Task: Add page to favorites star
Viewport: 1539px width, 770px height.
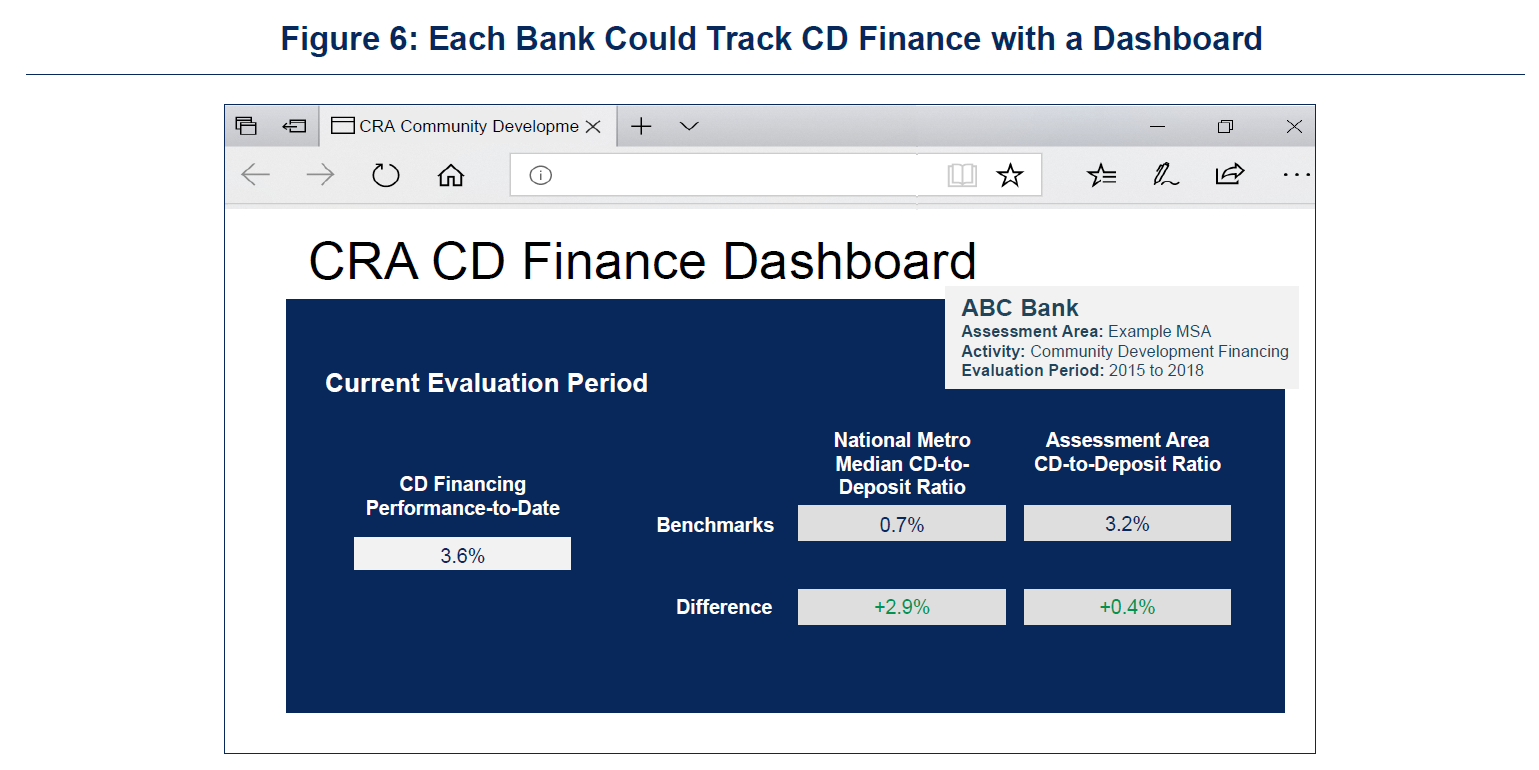Action: coord(1010,176)
